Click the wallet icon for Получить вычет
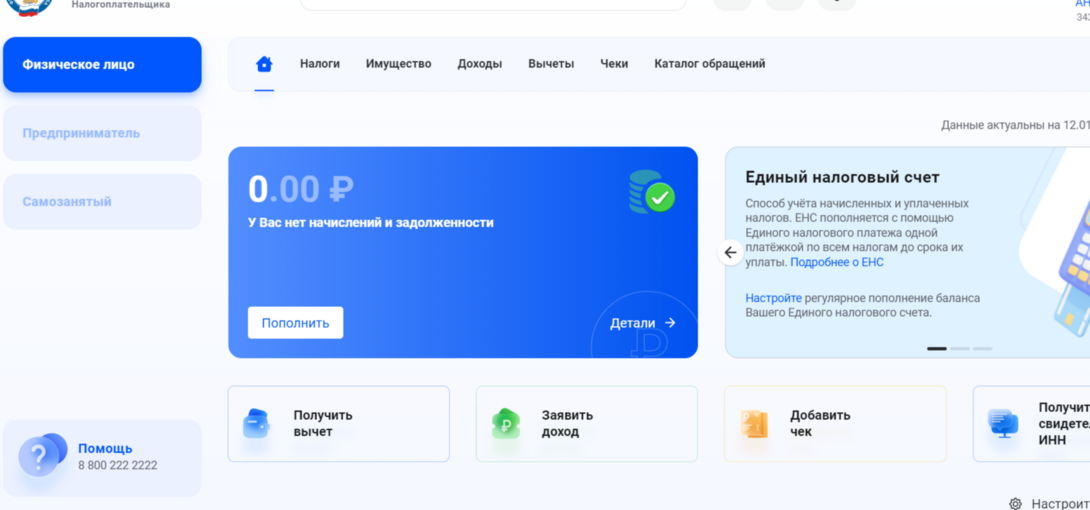Screen dimensions: 1090x510 (257, 424)
